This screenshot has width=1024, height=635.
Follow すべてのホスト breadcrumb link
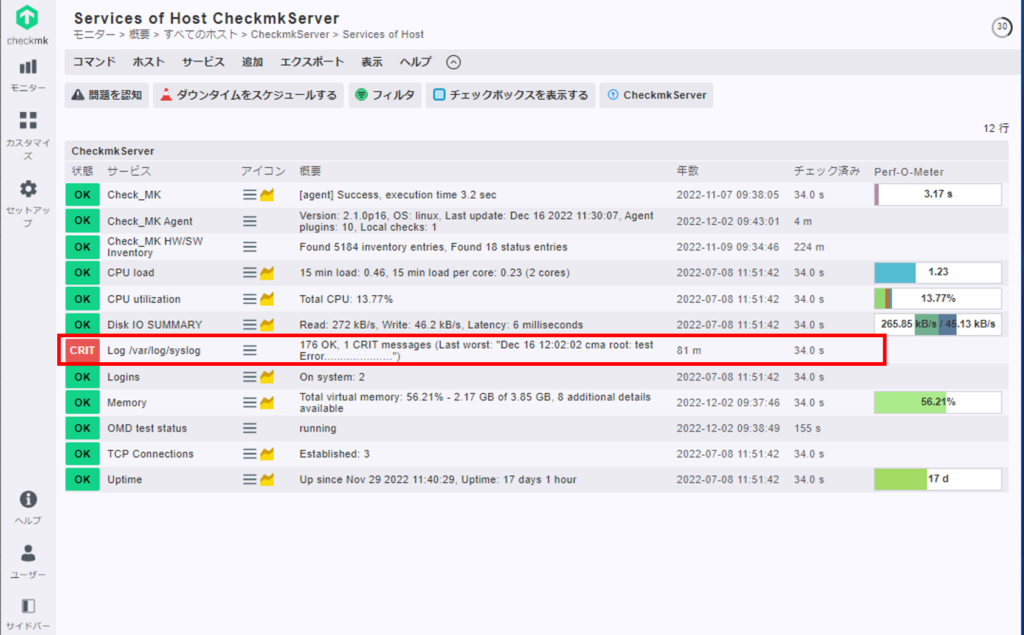click(x=200, y=35)
